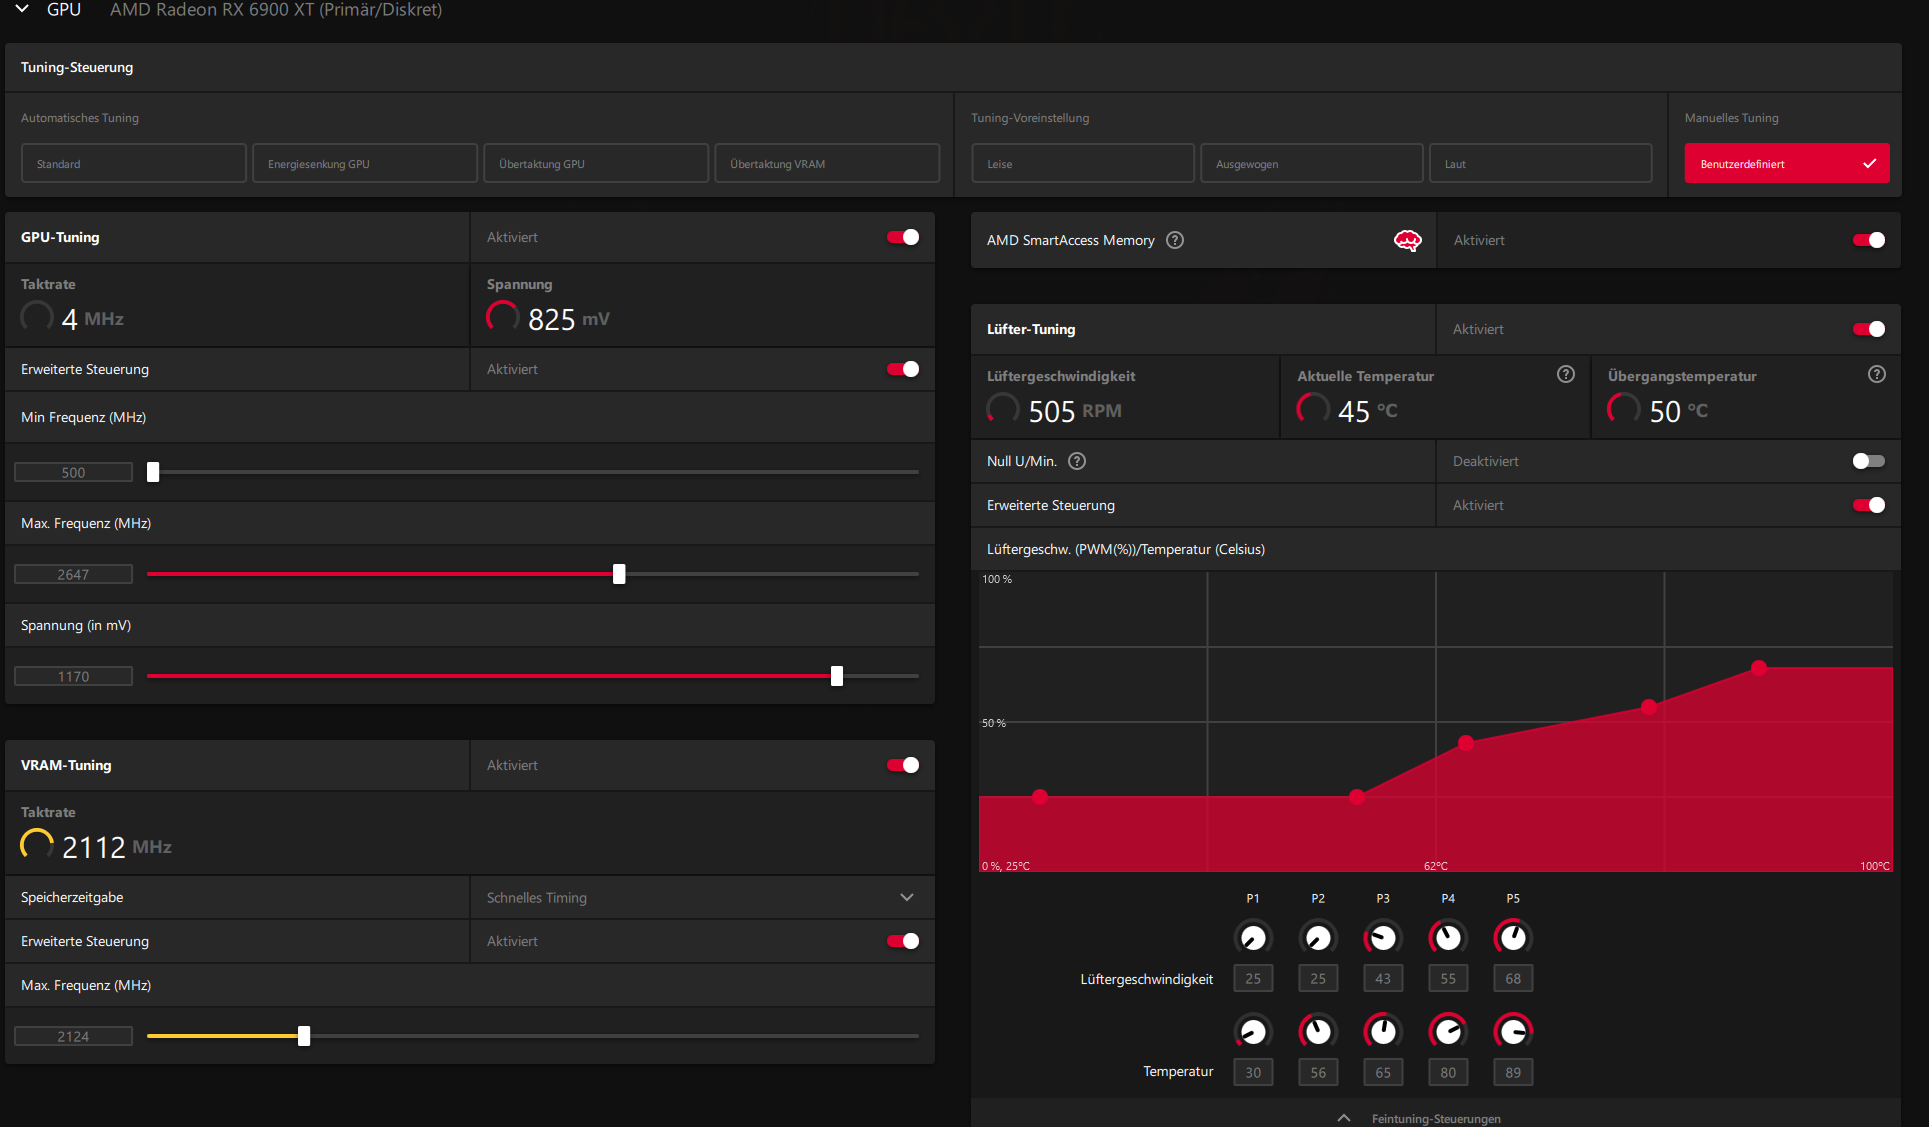Image resolution: width=1929 pixels, height=1127 pixels.
Task: Turn off the VRAM-Tuning switch
Action: coord(903,765)
